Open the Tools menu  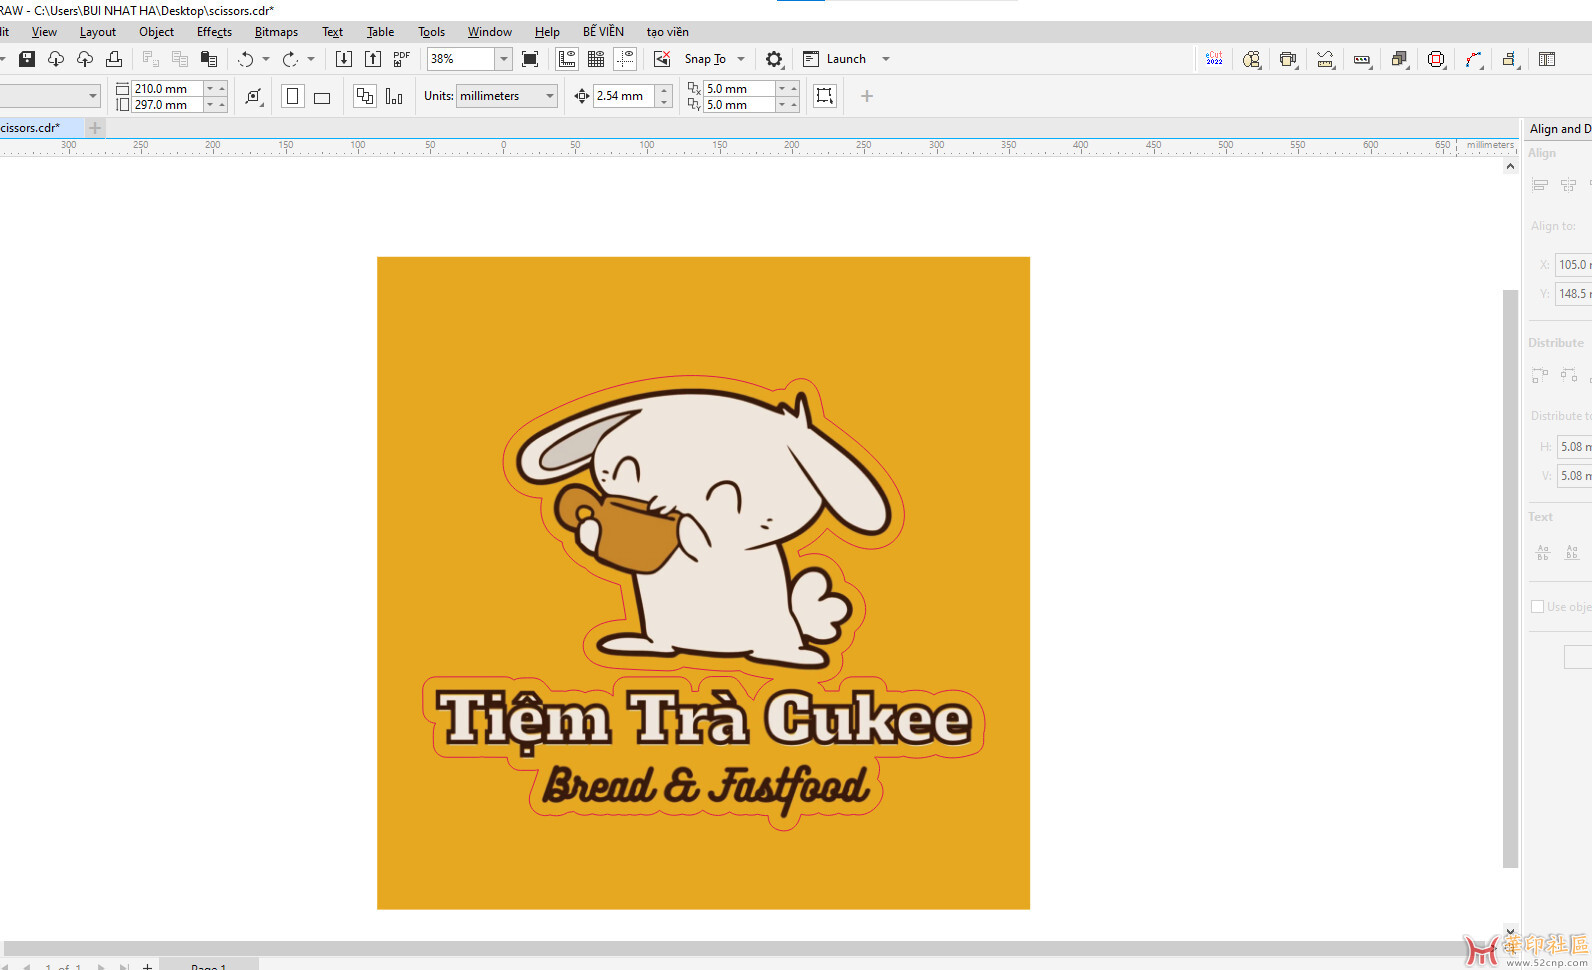(x=432, y=32)
